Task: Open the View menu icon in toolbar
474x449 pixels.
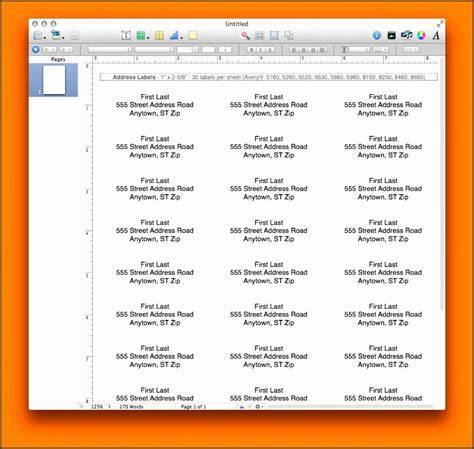Action: point(39,35)
